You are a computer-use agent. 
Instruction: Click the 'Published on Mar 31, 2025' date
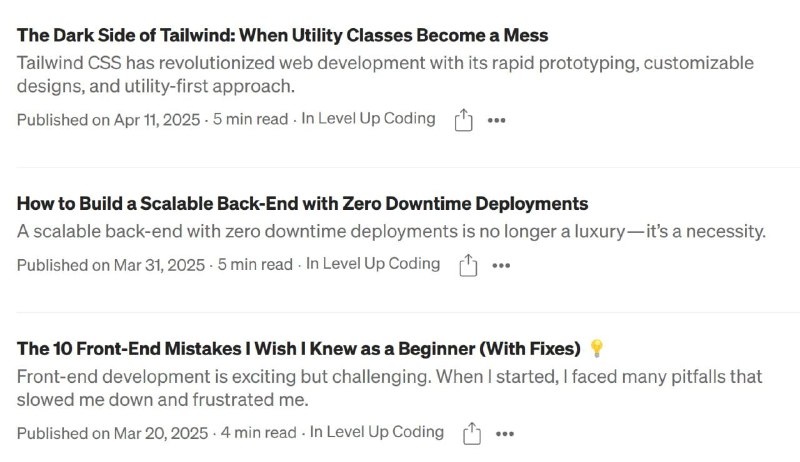tap(111, 265)
